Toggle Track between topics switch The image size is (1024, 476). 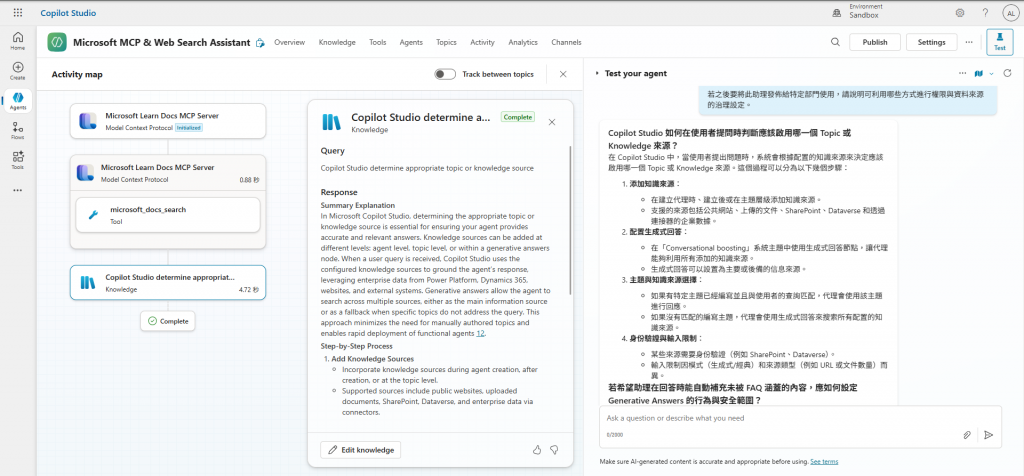445,74
